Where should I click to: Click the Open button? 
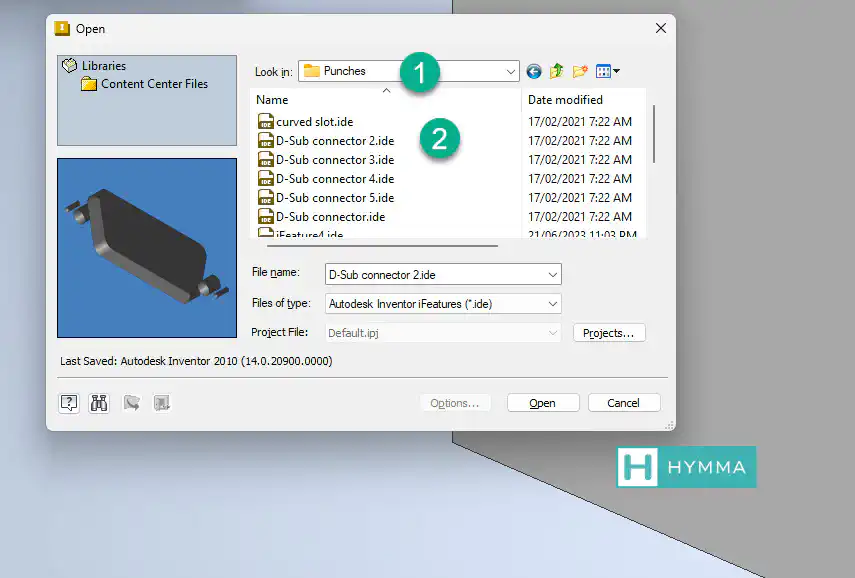pos(543,403)
